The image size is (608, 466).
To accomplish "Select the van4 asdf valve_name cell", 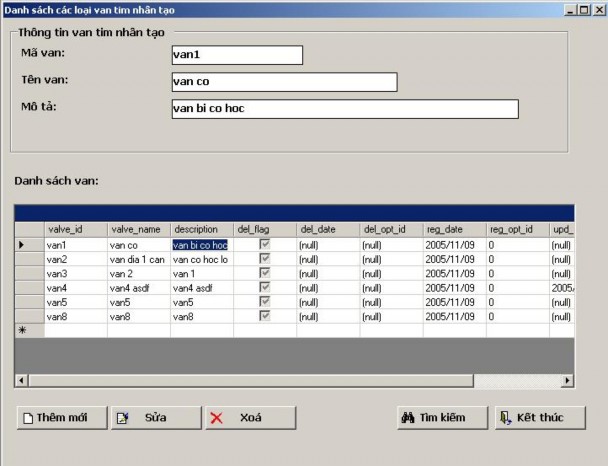I will [x=138, y=288].
